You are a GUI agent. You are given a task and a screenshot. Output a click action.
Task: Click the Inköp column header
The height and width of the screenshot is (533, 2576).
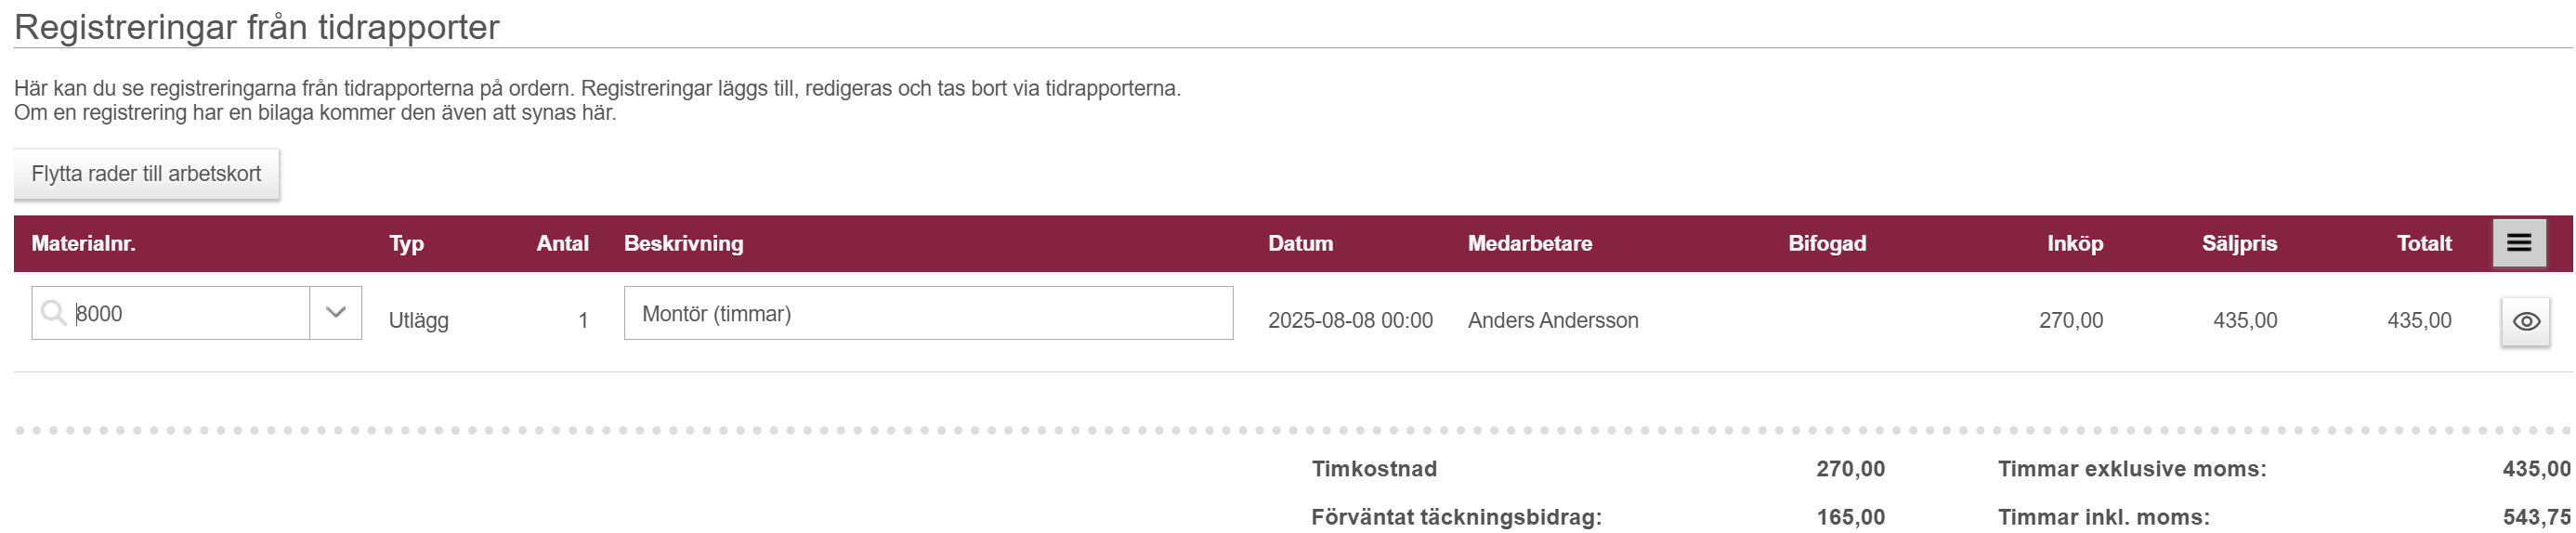click(x=2075, y=243)
